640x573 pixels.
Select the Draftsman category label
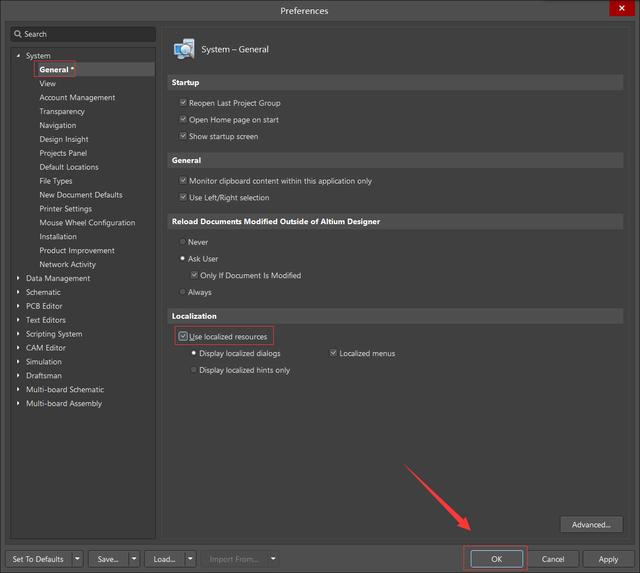coord(44,375)
